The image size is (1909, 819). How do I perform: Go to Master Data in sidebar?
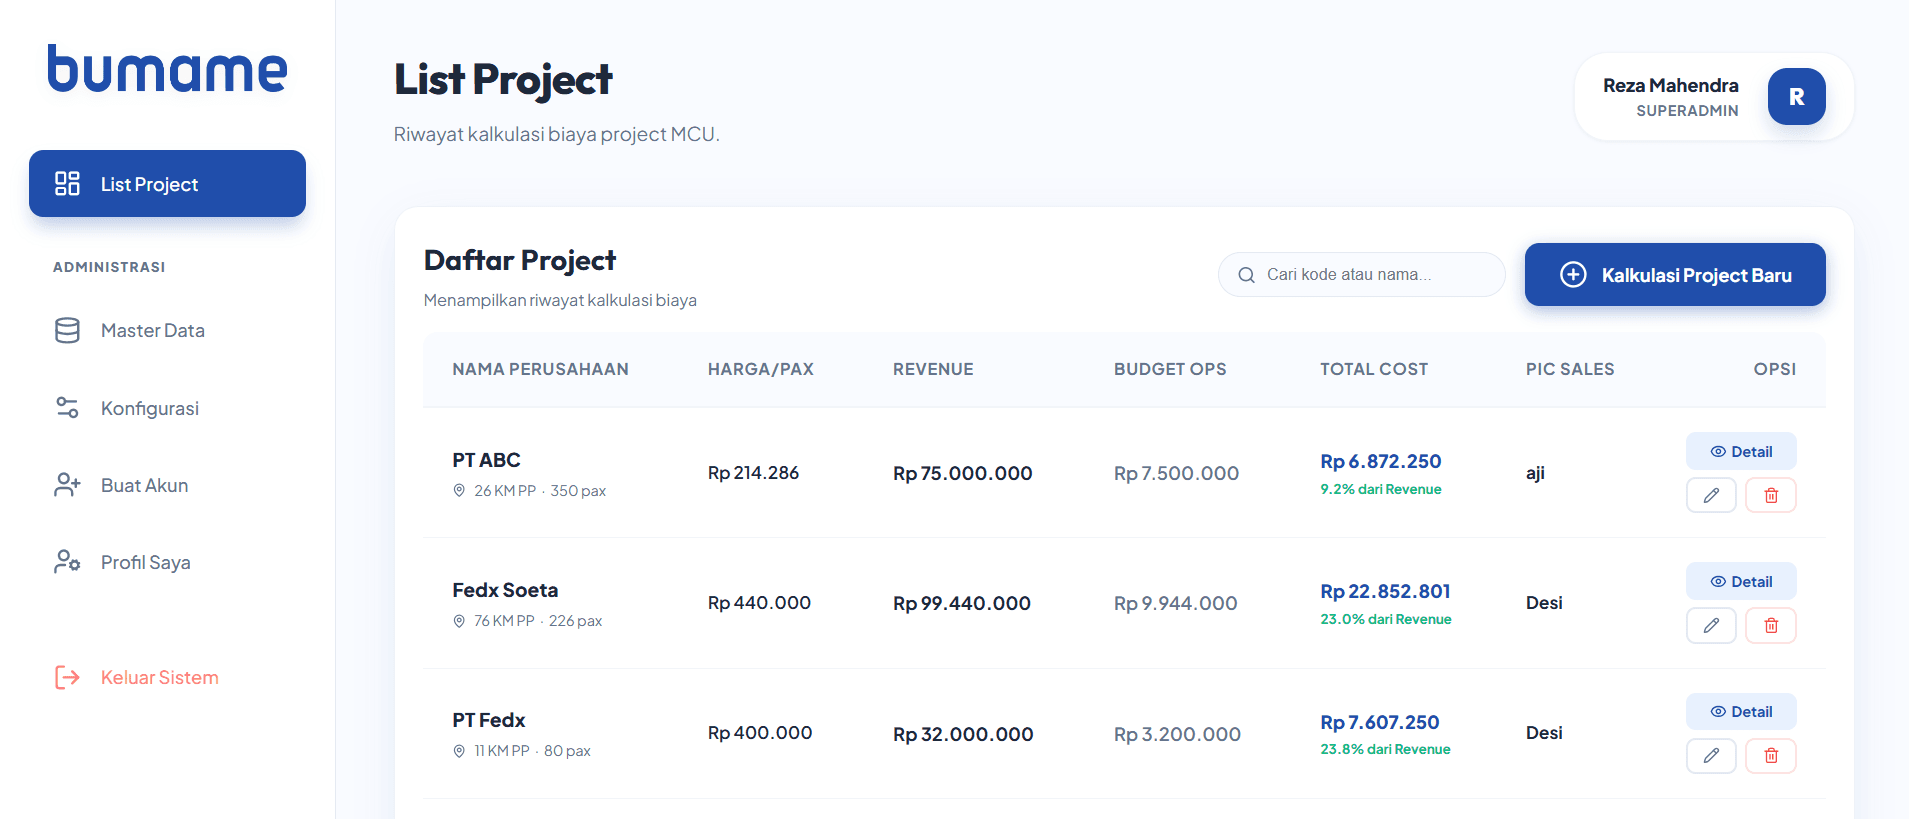coord(167,330)
